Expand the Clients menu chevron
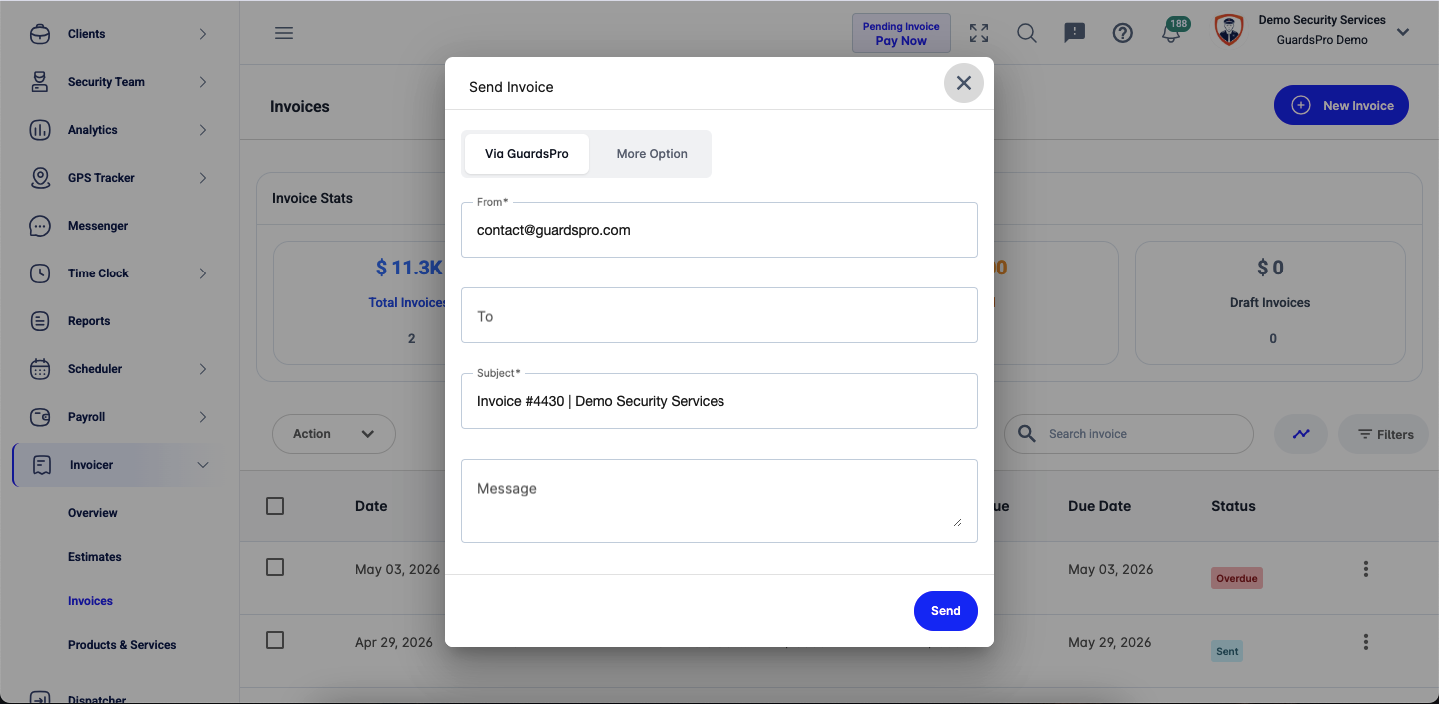This screenshot has width=1439, height=704. (203, 34)
